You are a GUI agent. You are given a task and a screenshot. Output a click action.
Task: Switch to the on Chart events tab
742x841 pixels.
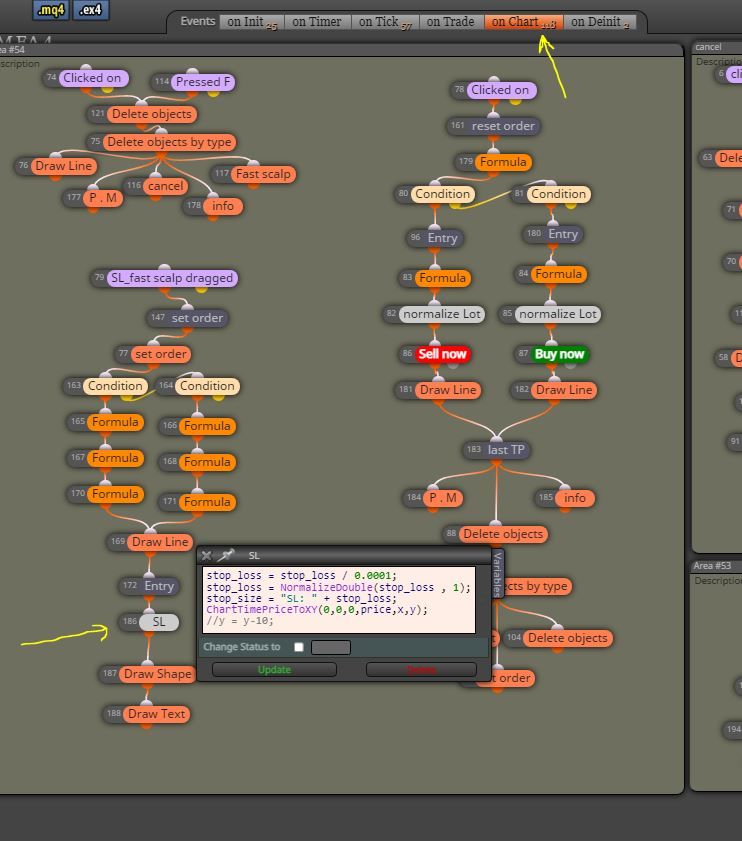pyautogui.click(x=524, y=22)
